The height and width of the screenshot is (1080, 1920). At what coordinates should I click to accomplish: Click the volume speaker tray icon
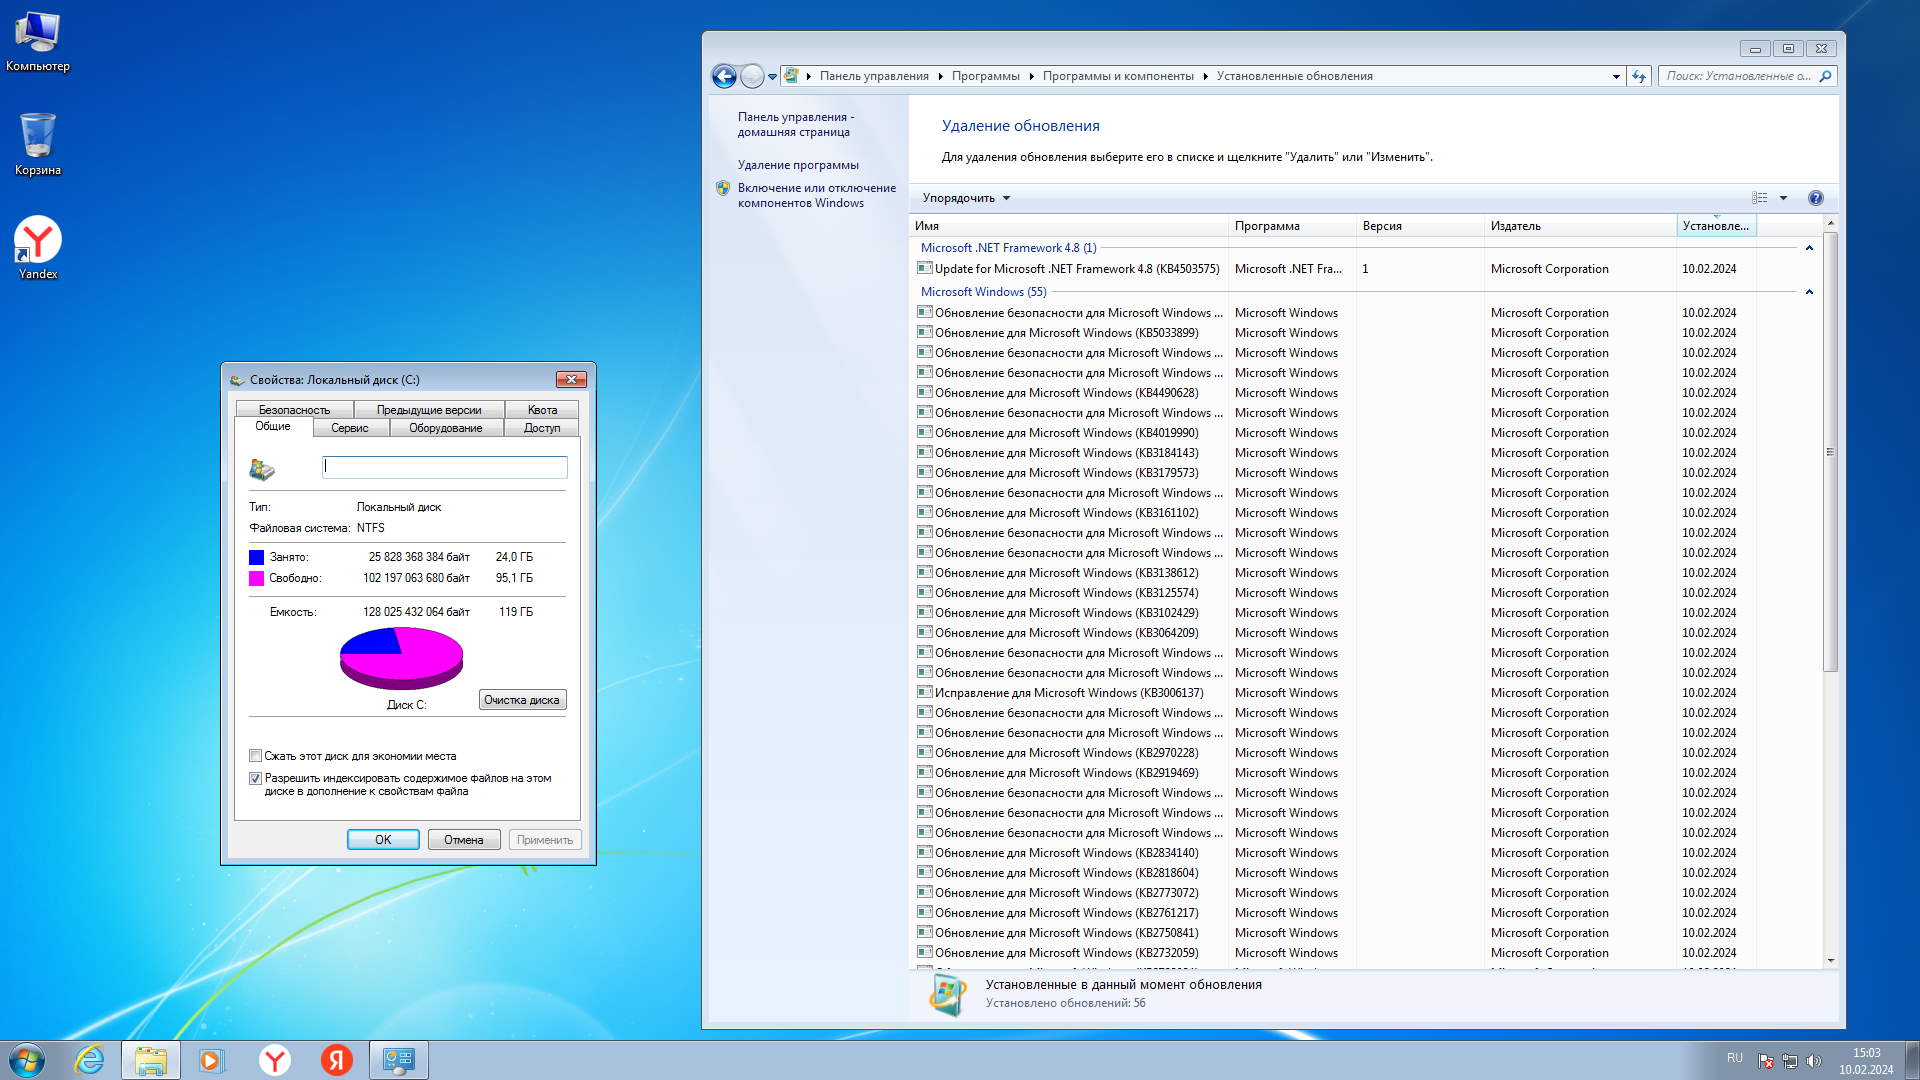pos(1814,1061)
